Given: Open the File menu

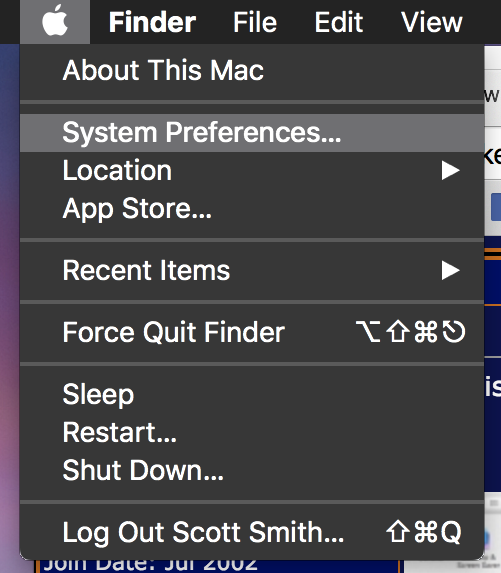Looking at the screenshot, I should pos(255,22).
